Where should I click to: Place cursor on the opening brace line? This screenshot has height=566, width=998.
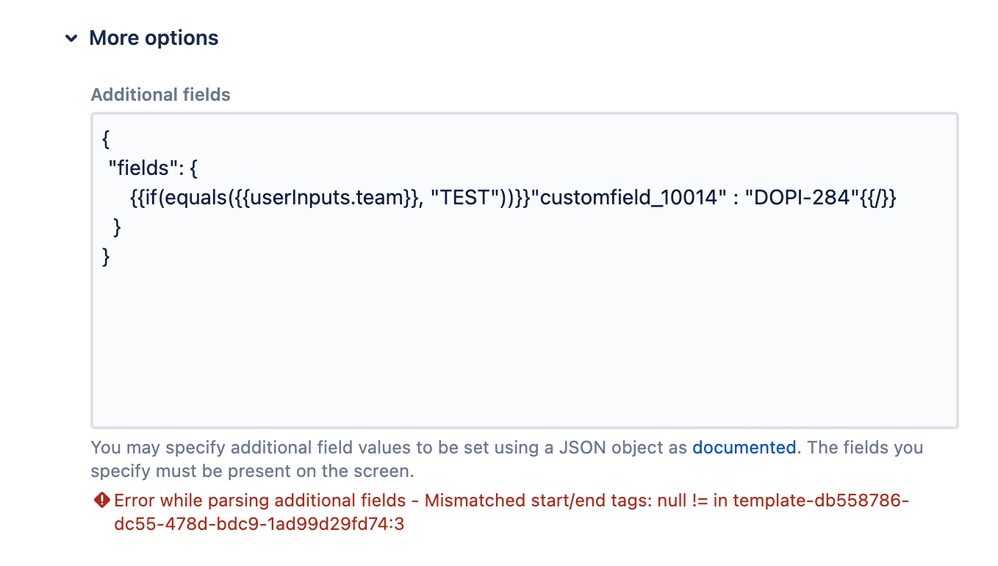coord(106,139)
